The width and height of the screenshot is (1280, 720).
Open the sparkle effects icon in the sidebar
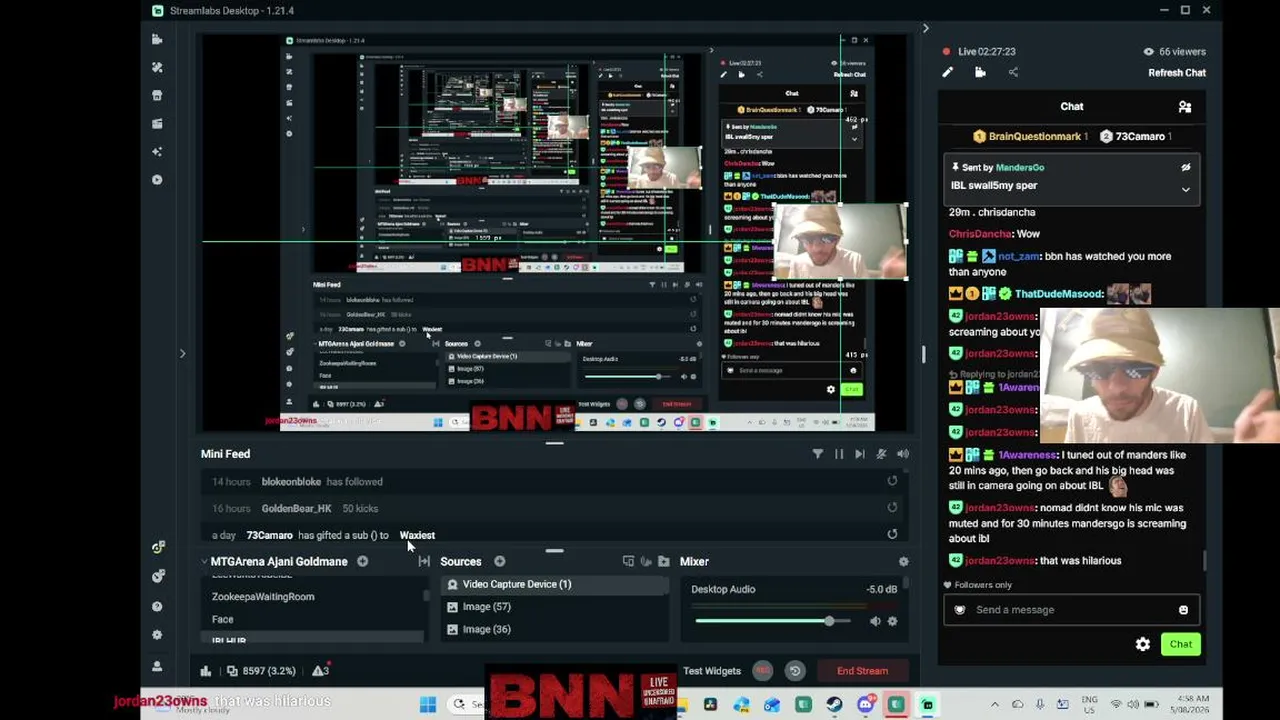157,151
